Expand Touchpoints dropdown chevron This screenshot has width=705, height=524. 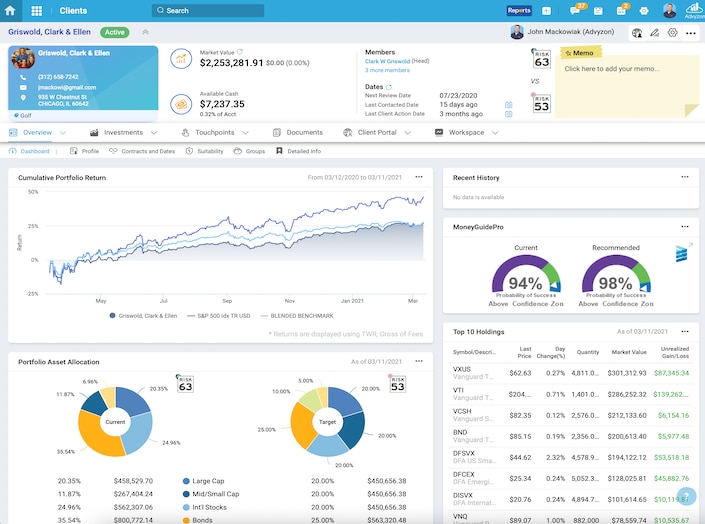[x=245, y=133]
